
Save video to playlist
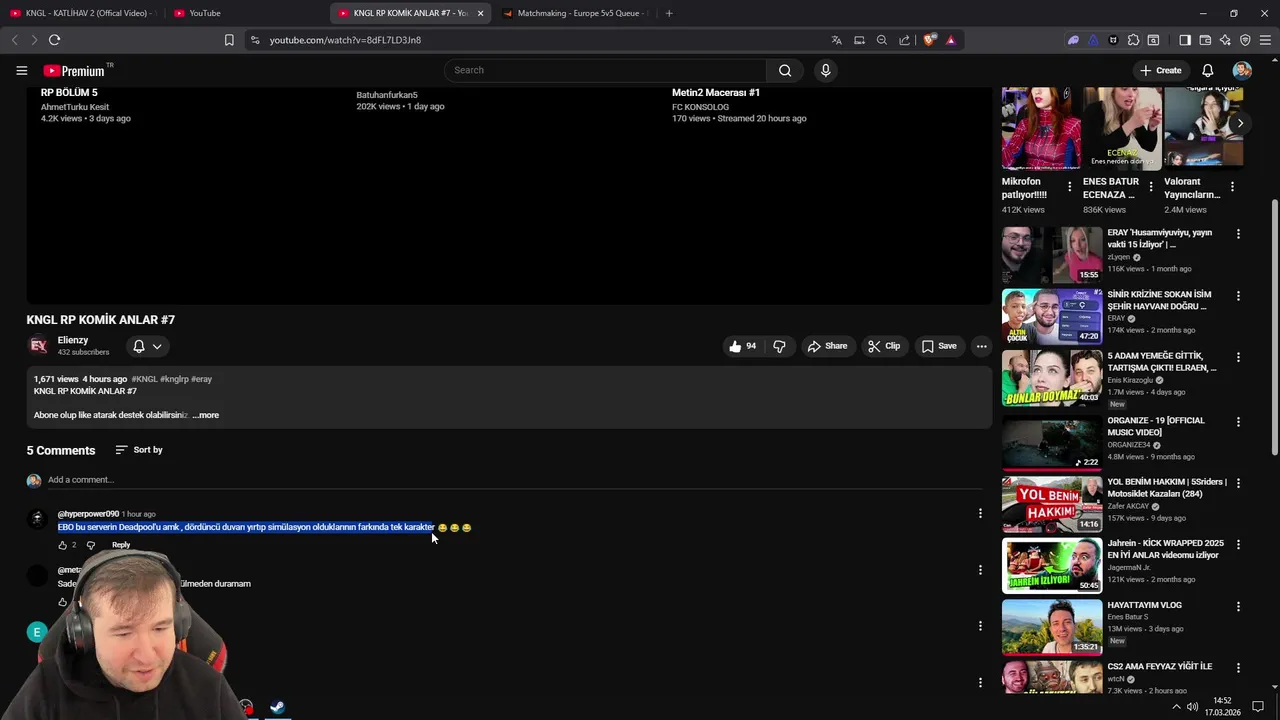point(939,346)
